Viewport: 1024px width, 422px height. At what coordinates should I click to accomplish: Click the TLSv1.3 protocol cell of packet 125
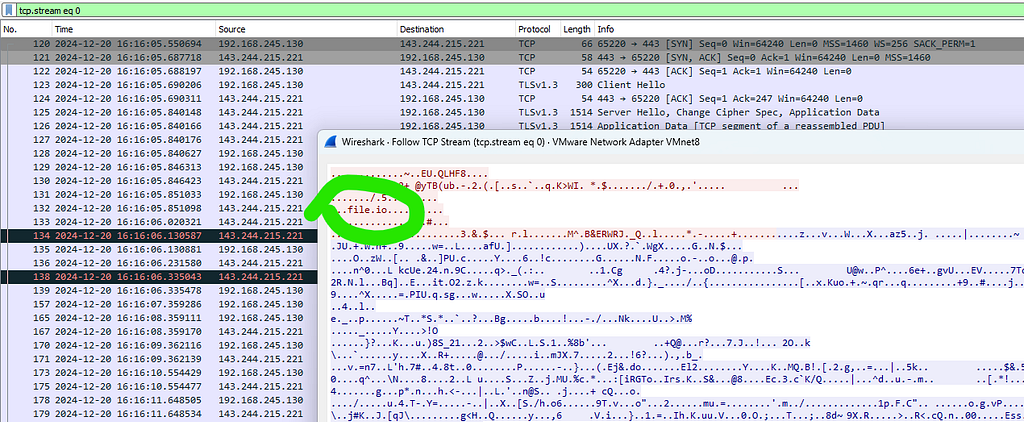538,112
